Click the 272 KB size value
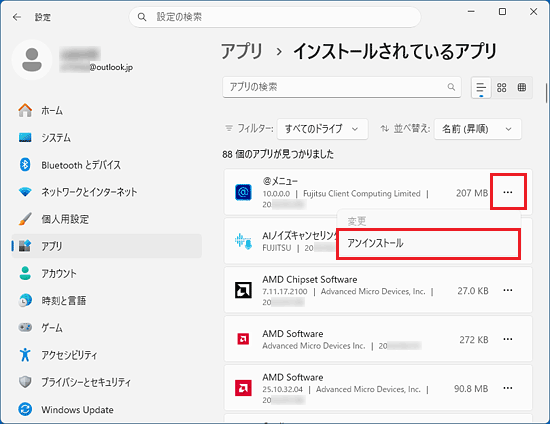550x424 pixels. click(x=474, y=339)
